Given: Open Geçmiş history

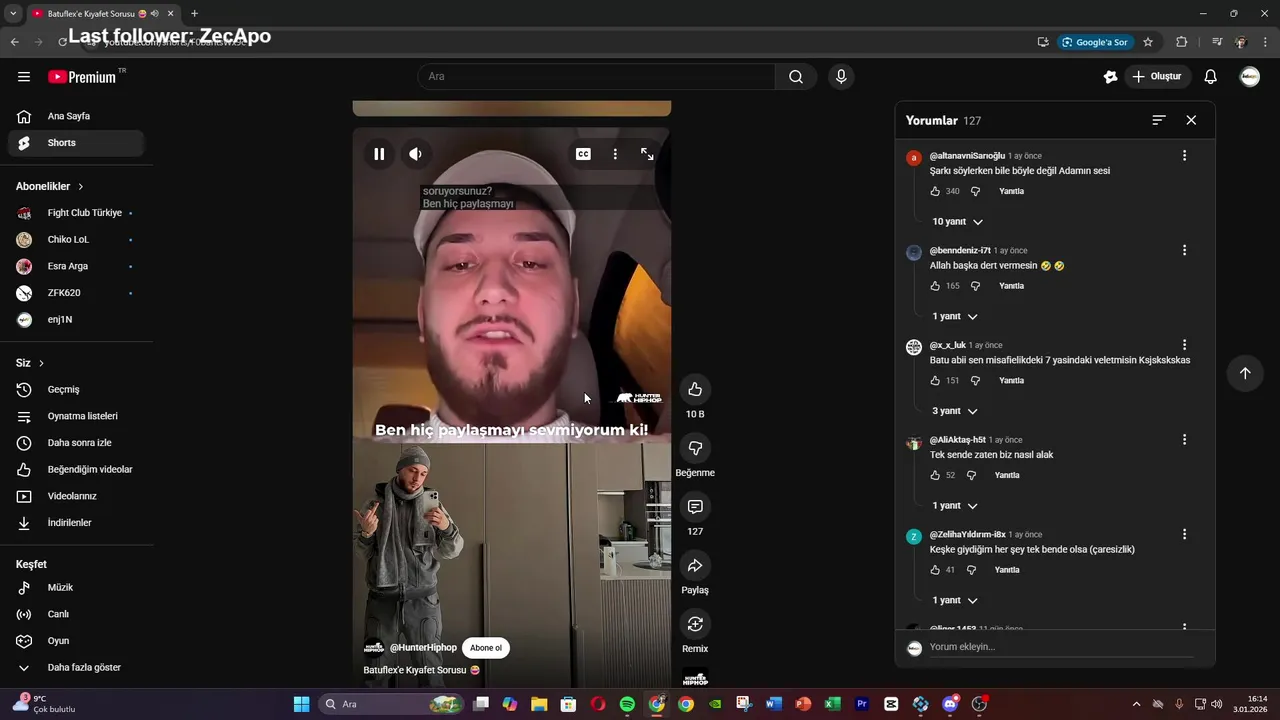Looking at the screenshot, I should pos(76,389).
